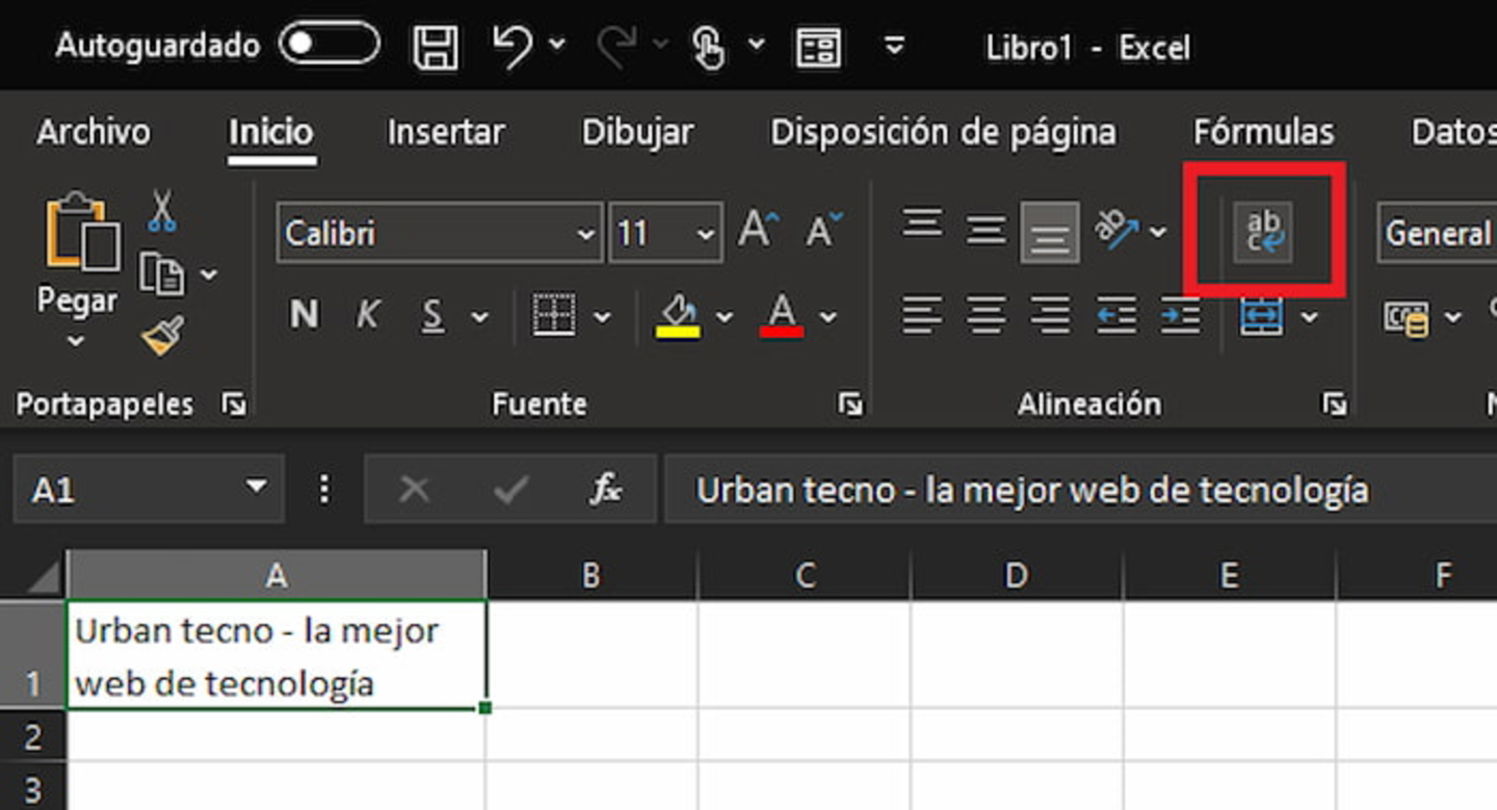
Task: Click the Copy icon
Action: [162, 274]
